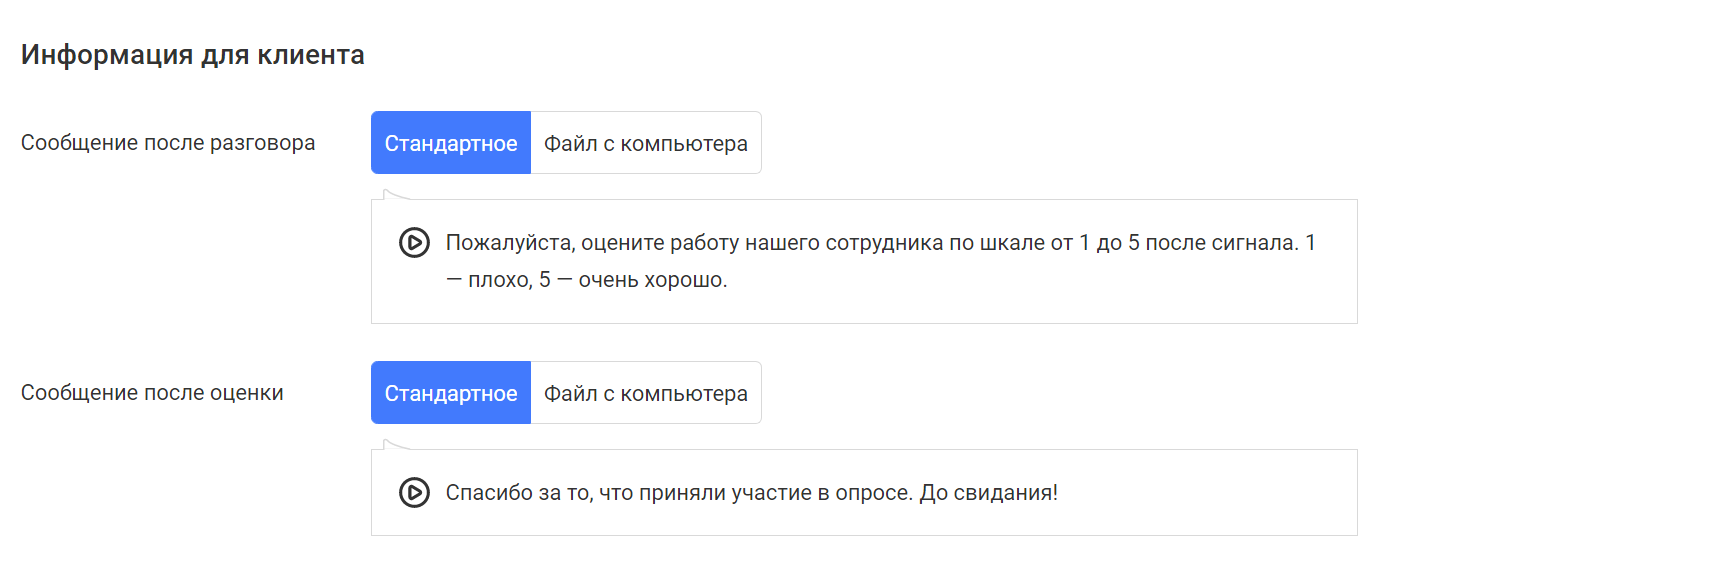Click the word 'клиента' in the section title
Screen dimensions: 1712x570
click(x=311, y=55)
